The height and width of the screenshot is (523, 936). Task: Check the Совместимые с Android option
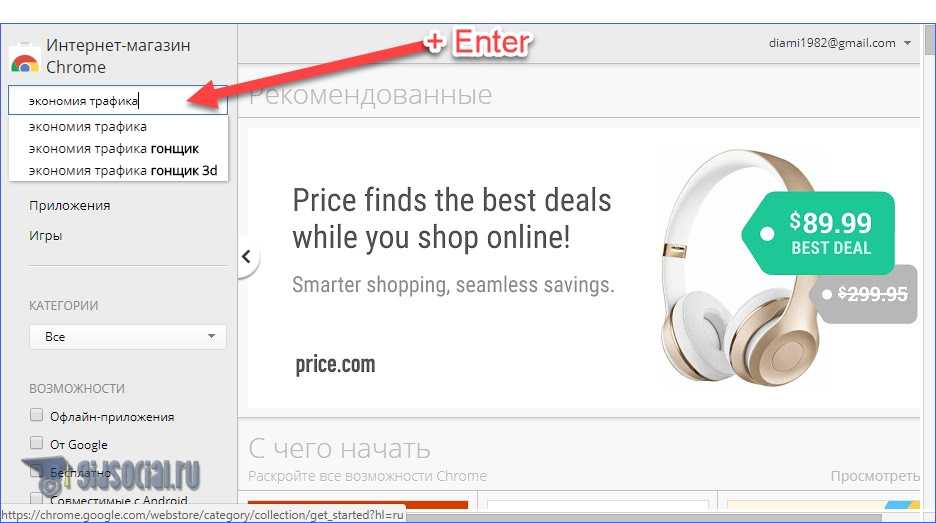tap(36, 499)
